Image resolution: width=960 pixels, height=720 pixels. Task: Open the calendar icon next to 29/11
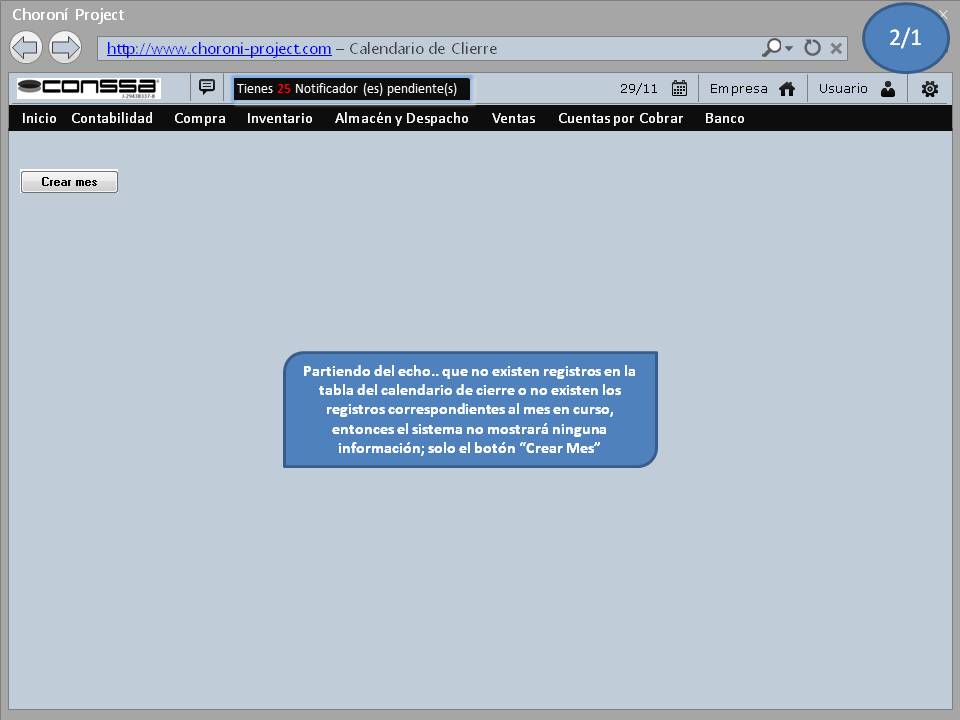(x=679, y=88)
